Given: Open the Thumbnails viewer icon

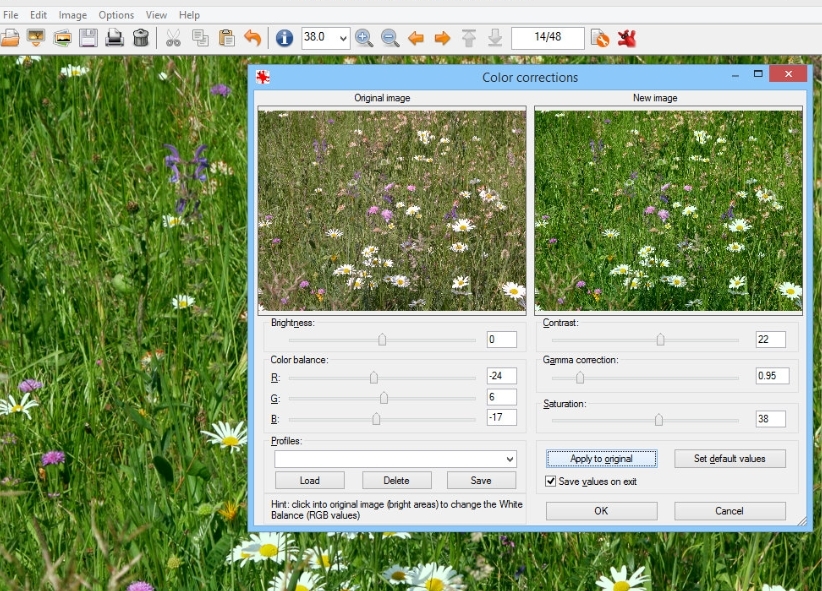Looking at the screenshot, I should 62,38.
